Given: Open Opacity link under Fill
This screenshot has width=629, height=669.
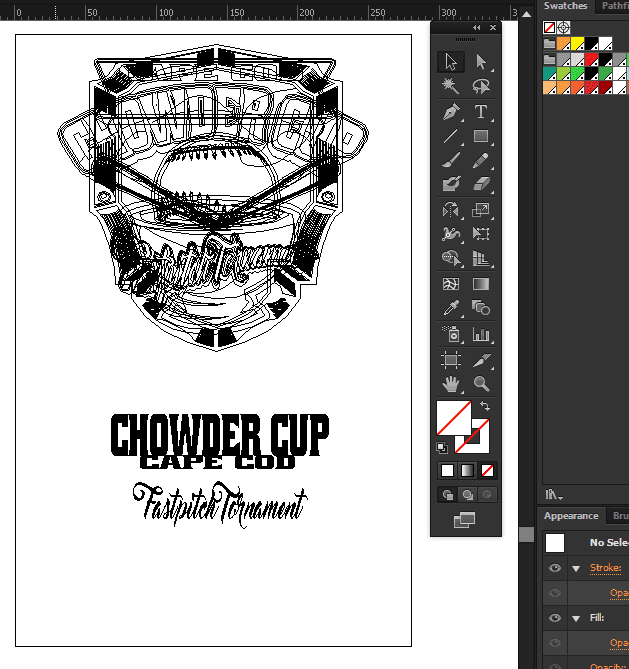Looking at the screenshot, I should click(x=619, y=643).
